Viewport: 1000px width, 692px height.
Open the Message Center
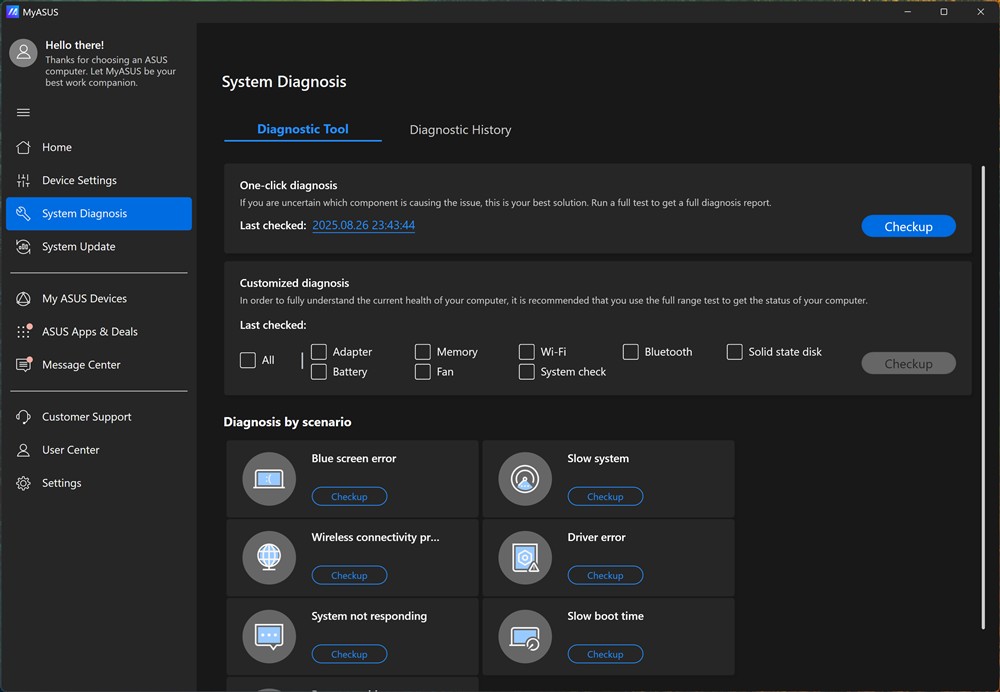point(81,365)
